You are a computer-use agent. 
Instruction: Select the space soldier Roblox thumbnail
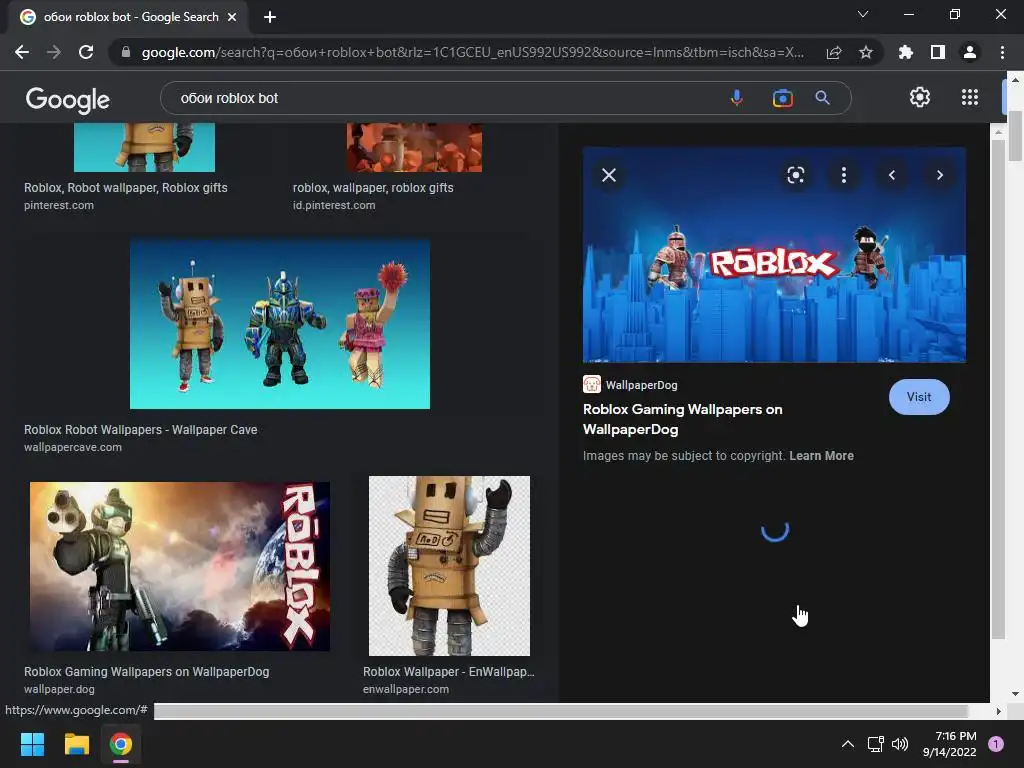pos(180,566)
